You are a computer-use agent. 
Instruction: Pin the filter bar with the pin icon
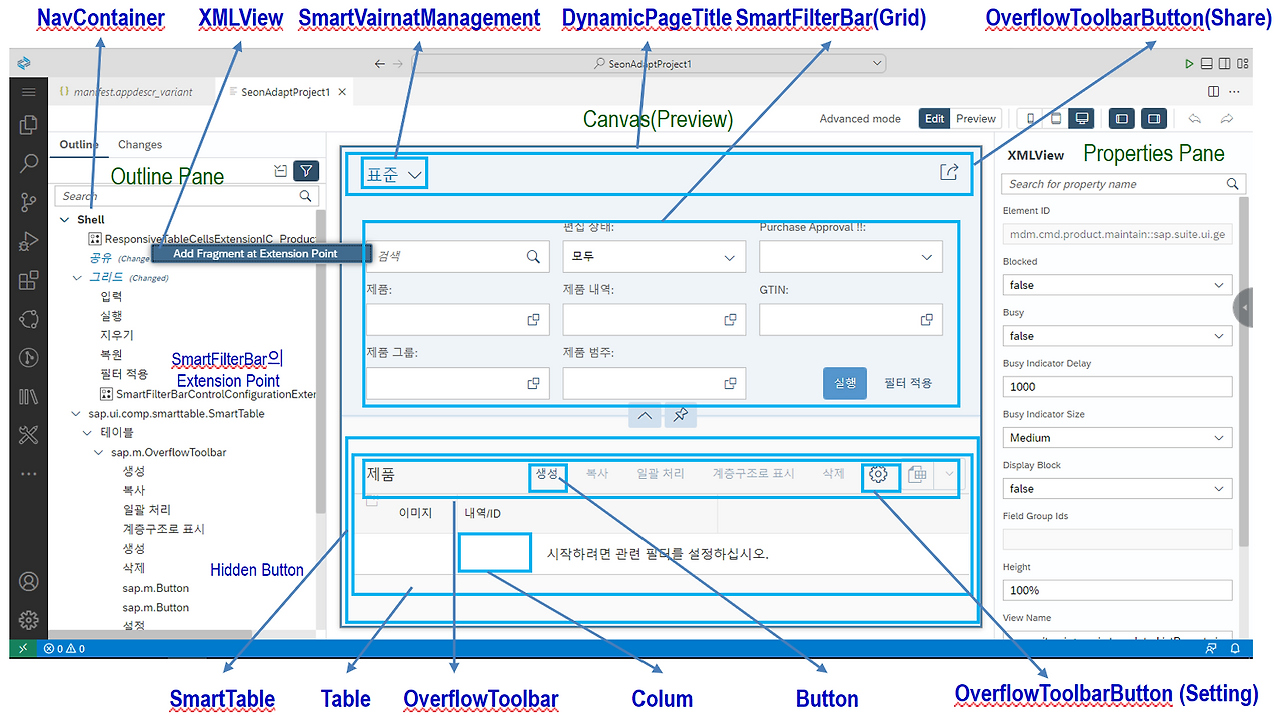681,415
